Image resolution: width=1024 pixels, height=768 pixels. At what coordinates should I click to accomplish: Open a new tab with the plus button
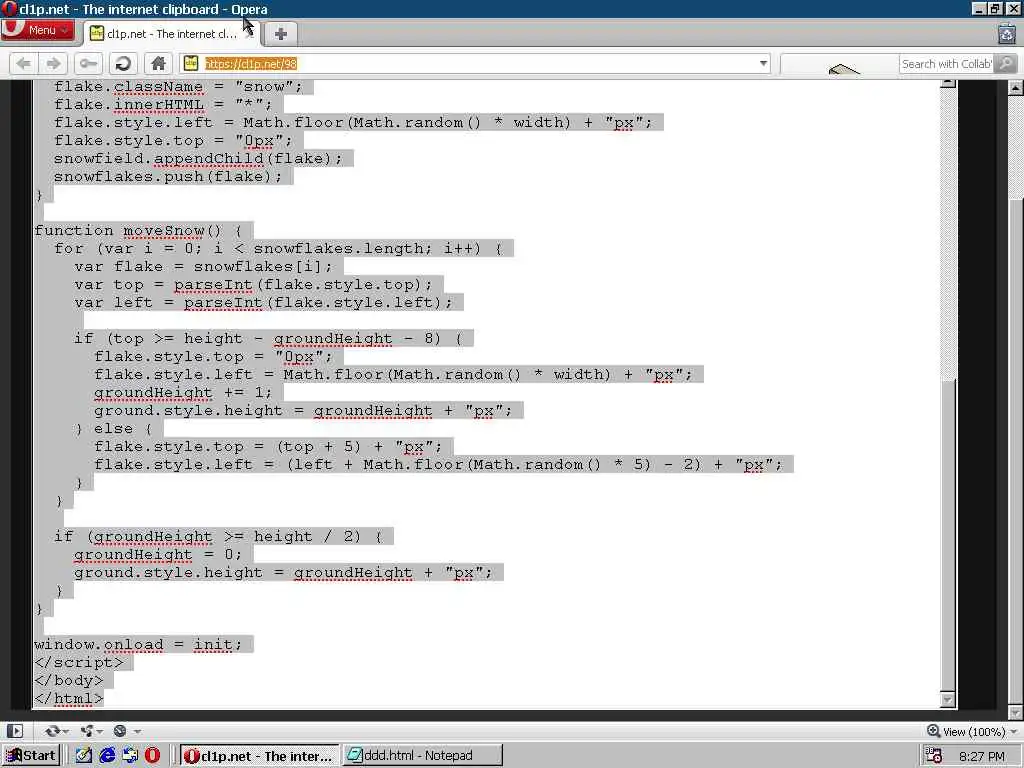coord(280,34)
